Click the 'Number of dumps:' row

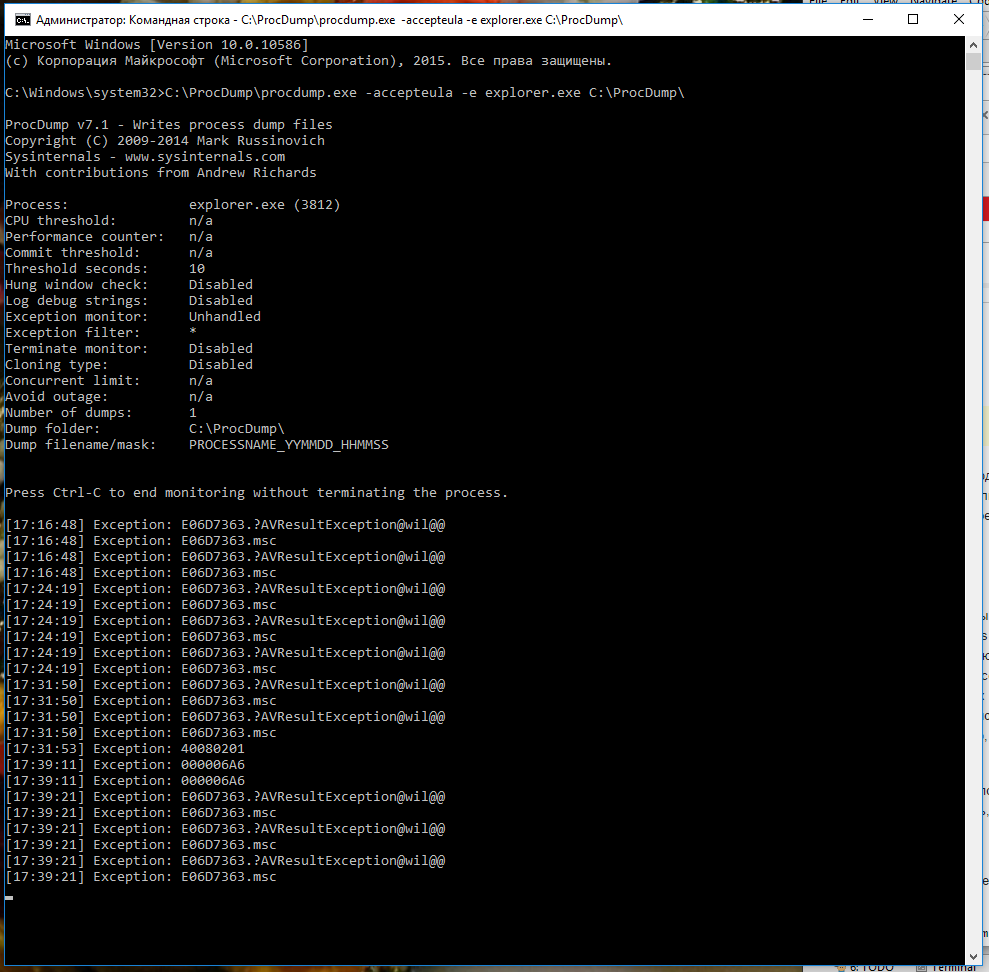[101, 413]
